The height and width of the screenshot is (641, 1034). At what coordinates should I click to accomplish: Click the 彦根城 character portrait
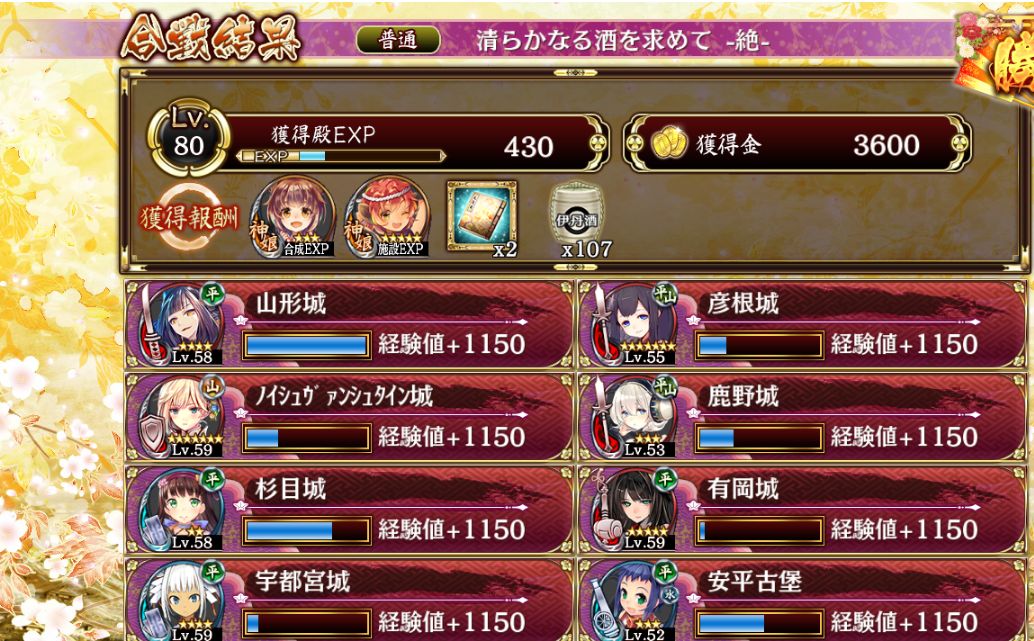pos(634,324)
